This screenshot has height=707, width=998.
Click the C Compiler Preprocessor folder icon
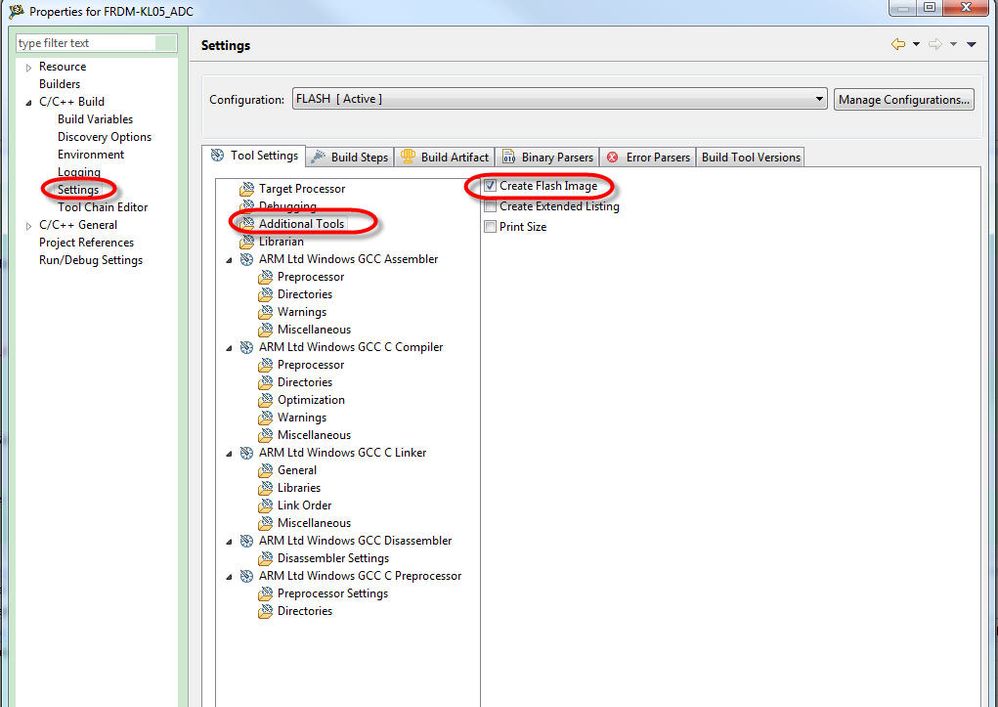pos(265,365)
